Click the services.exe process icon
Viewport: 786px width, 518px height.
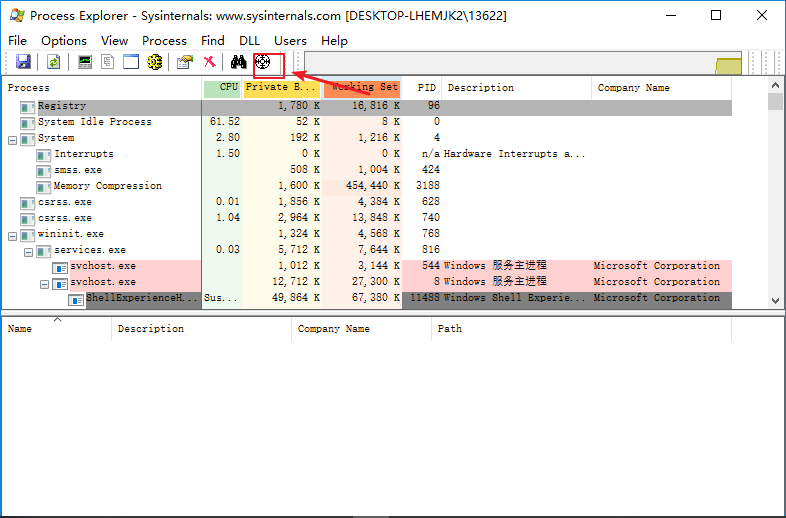click(x=43, y=251)
